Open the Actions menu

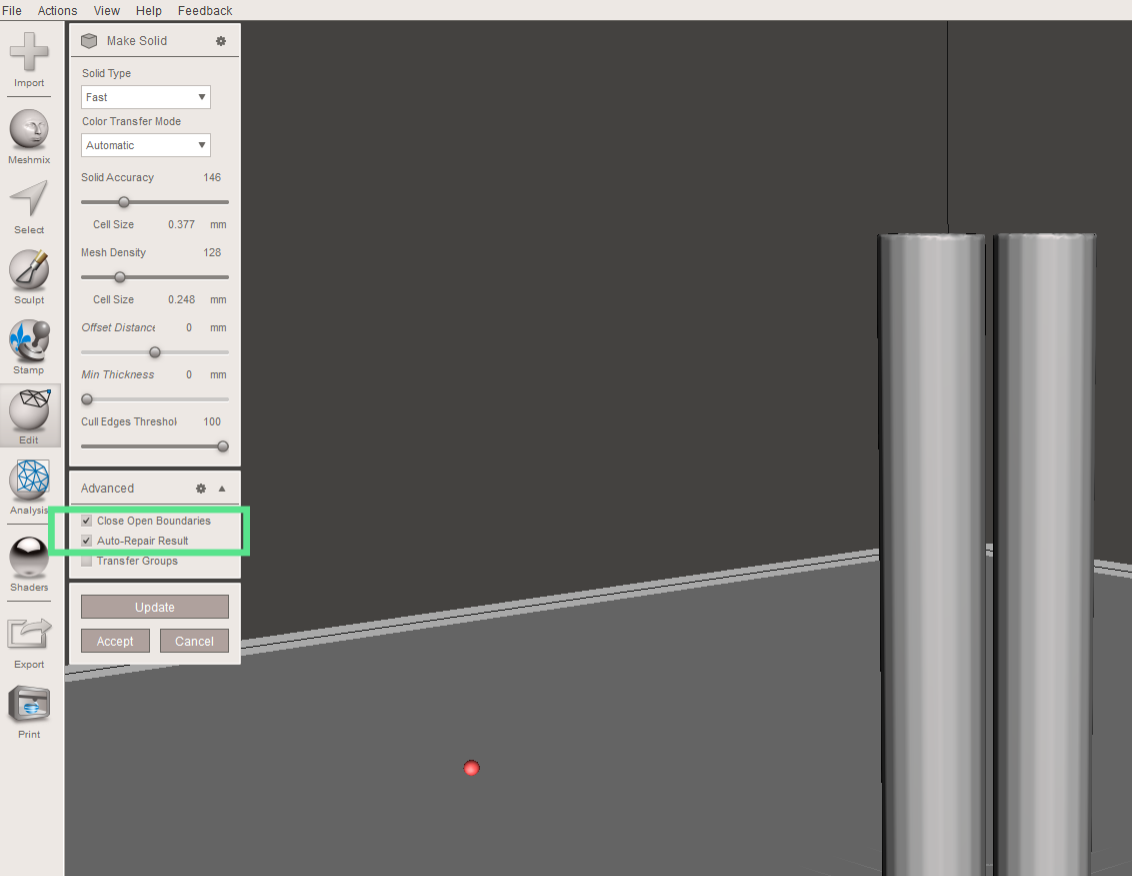pos(57,10)
